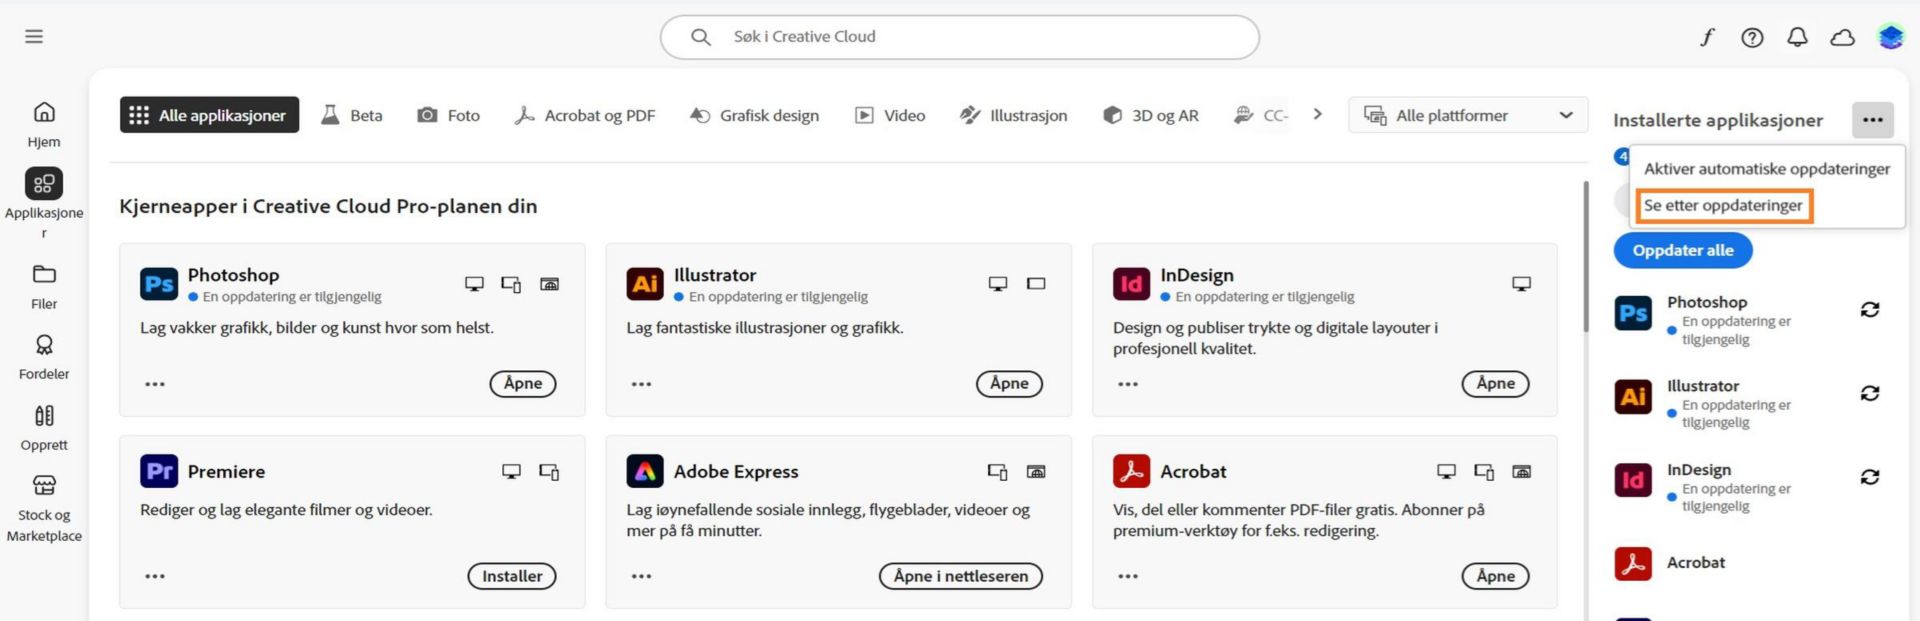Open InDesign with Åpne button

point(1495,383)
